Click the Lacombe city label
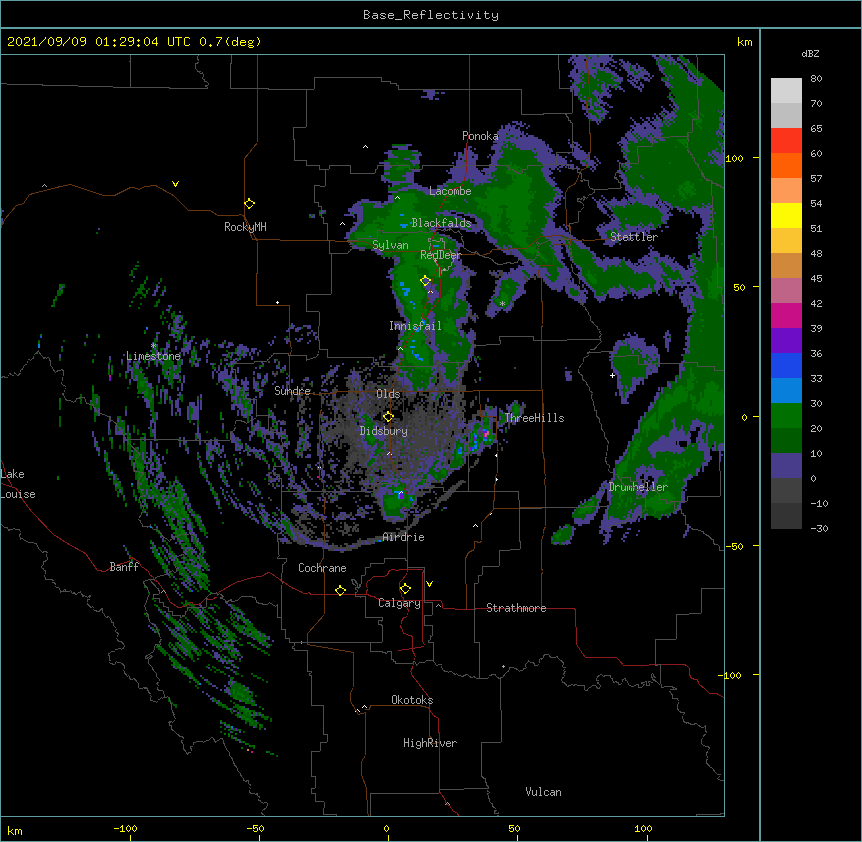 450,191
